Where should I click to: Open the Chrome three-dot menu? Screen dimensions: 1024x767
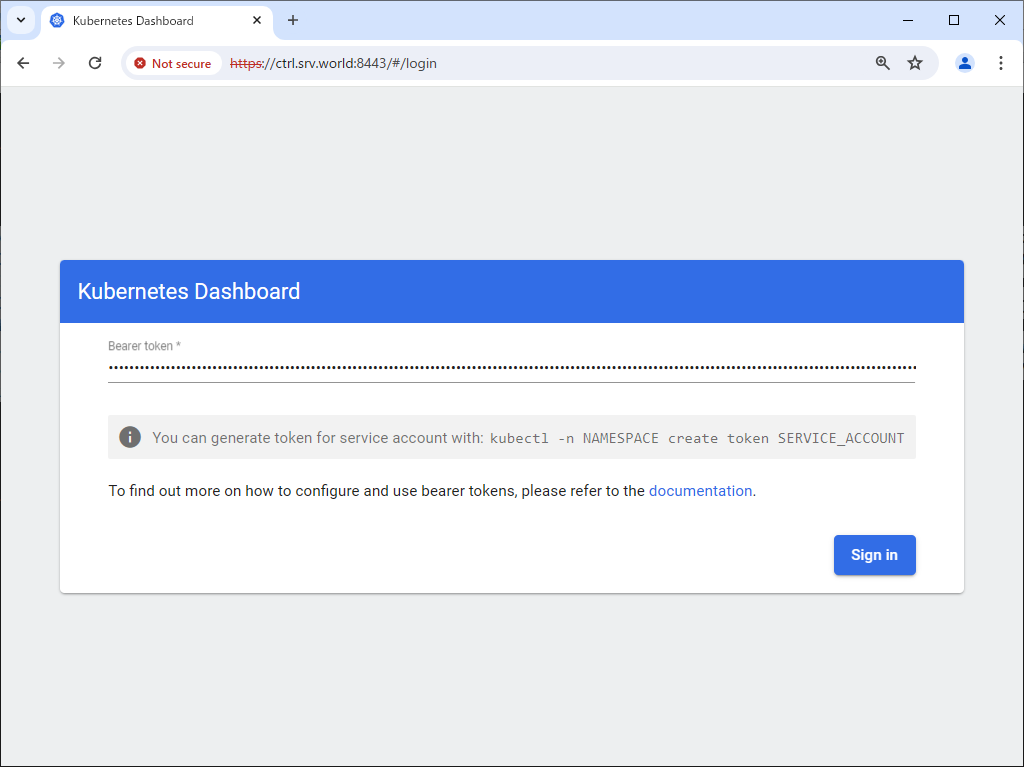[1000, 63]
